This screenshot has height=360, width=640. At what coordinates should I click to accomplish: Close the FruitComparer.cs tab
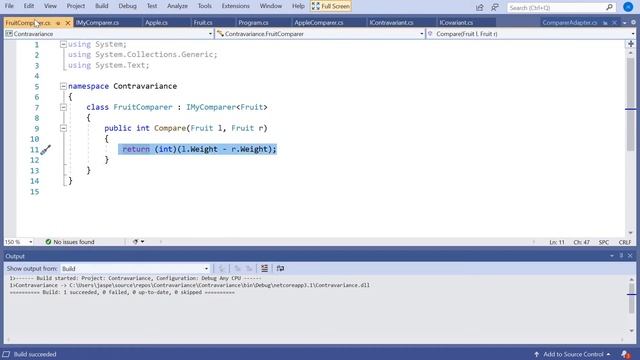[68, 23]
